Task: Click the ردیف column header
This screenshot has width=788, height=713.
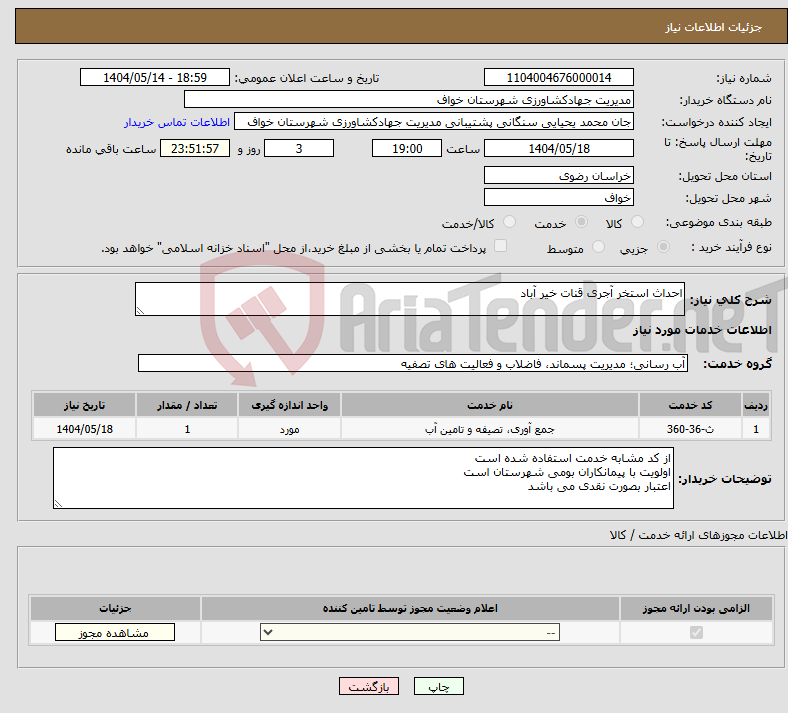Action: click(756, 405)
